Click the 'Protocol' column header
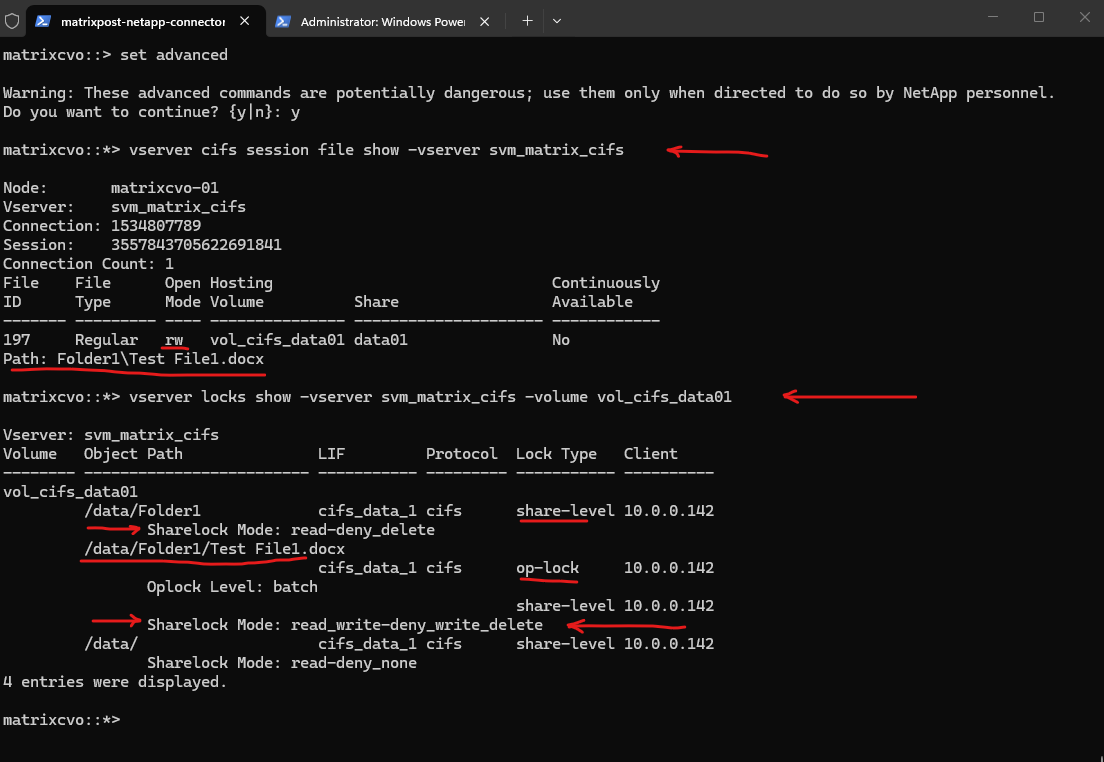 point(462,454)
